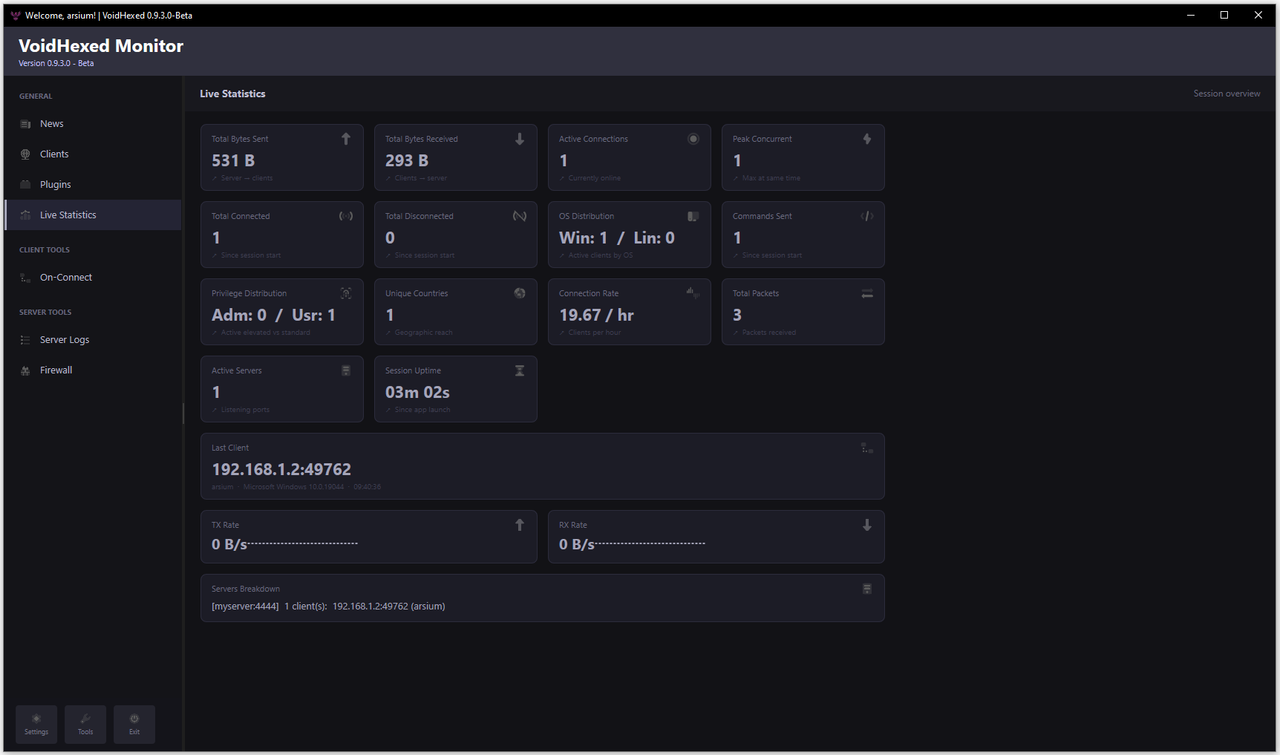The height and width of the screenshot is (755, 1280).
Task: Open the Firewall page
Action: 92,370
